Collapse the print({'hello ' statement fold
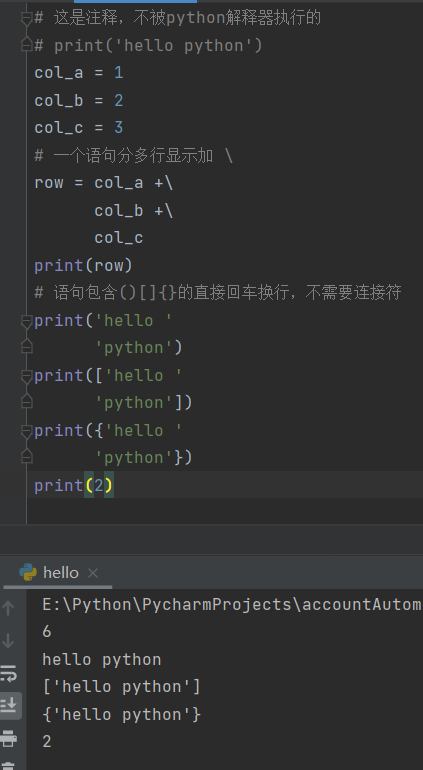 click(x=27, y=431)
